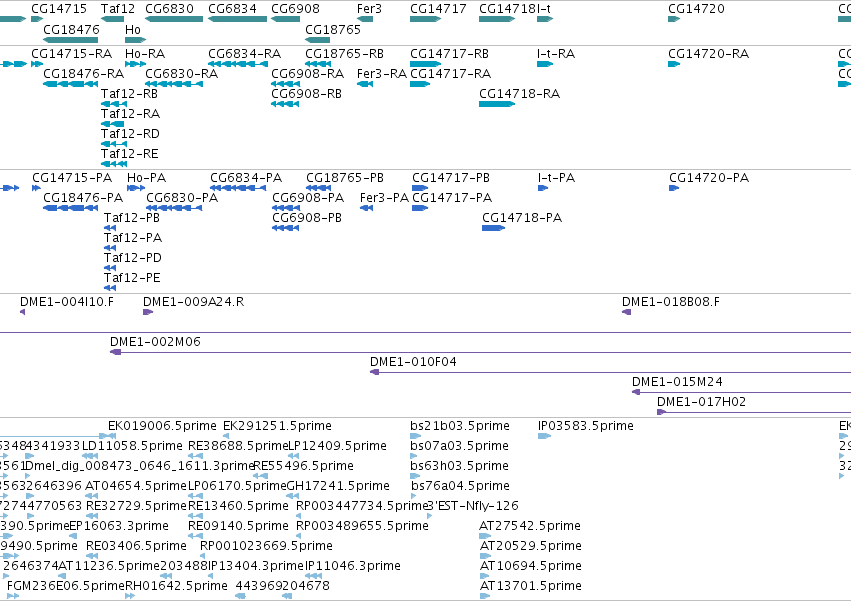
Task: Select the RE38688.5prime EST label
Action: 238,446
